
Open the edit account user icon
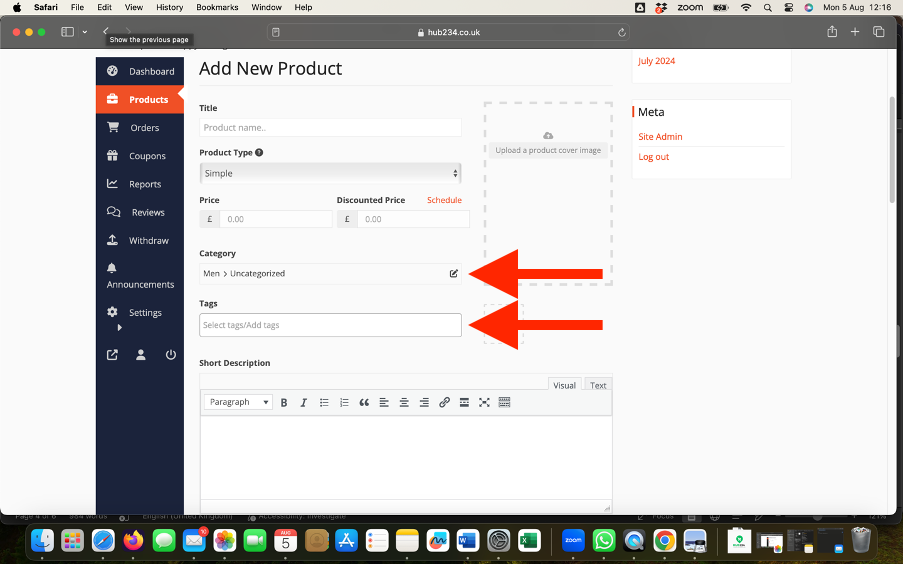141,354
